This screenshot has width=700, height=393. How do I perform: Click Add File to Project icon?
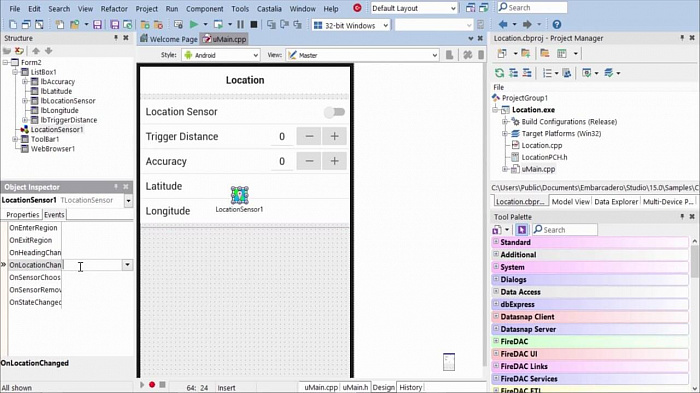coord(145,25)
